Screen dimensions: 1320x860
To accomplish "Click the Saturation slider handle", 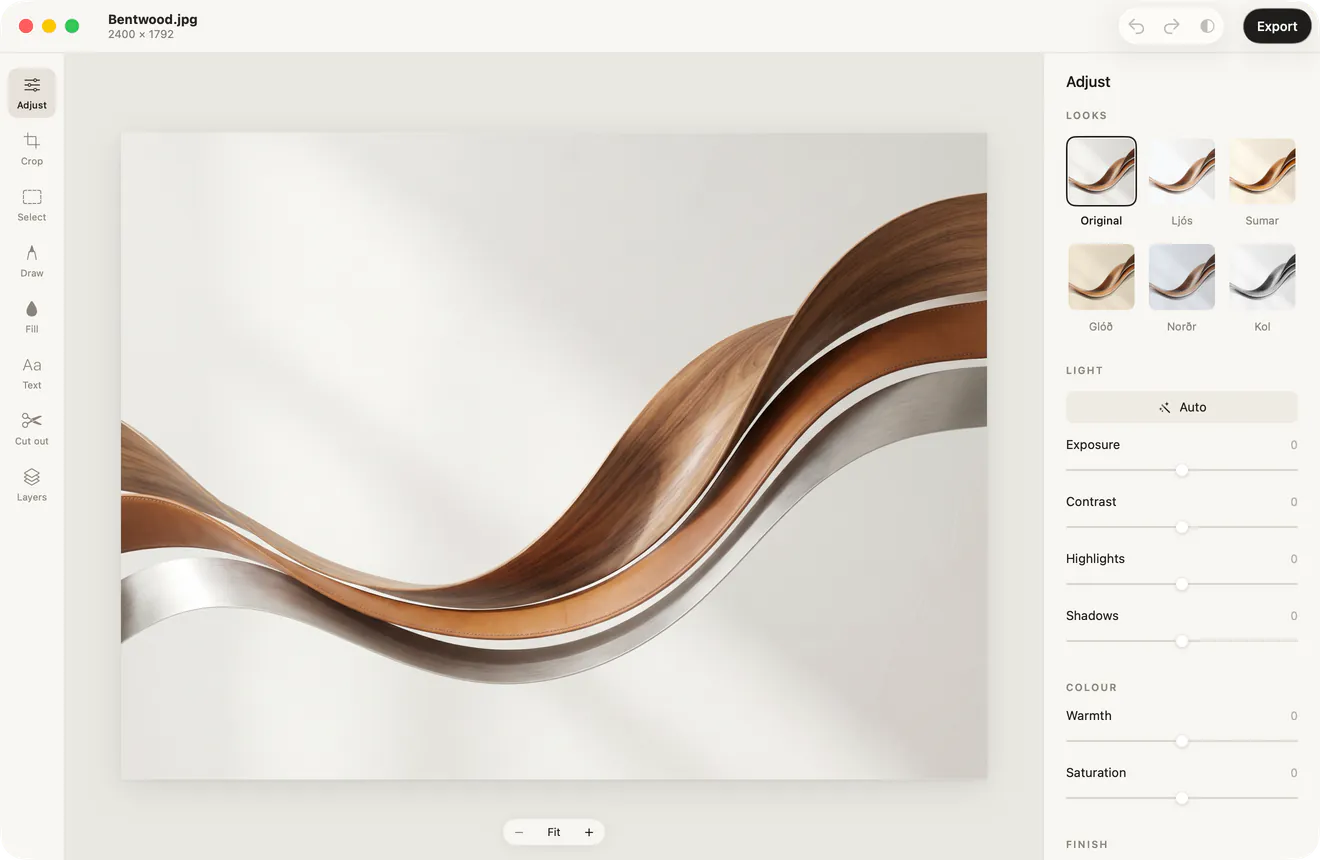I will pyautogui.click(x=1182, y=798).
